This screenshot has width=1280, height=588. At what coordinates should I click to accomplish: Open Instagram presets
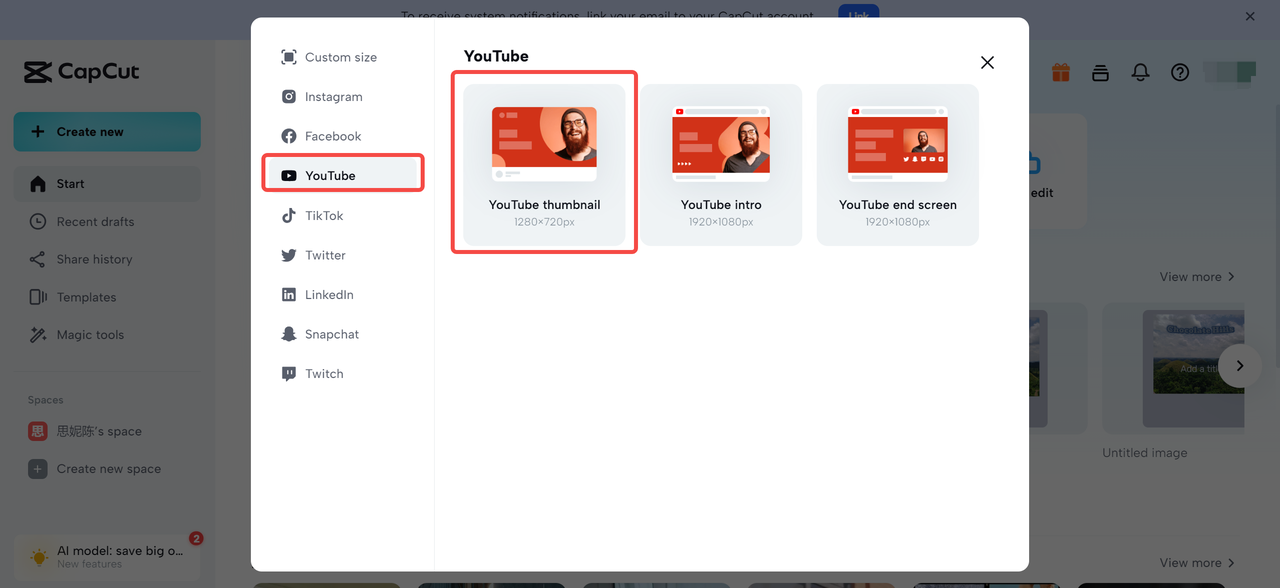click(x=342, y=97)
